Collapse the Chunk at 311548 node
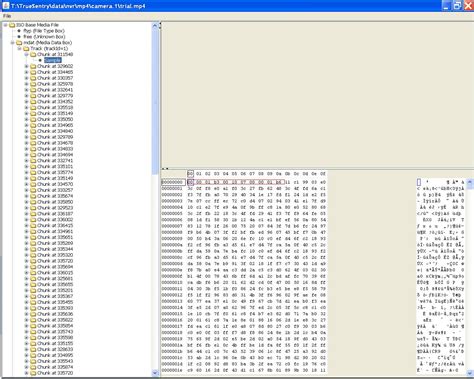This screenshot has width=474, height=379. [26, 54]
